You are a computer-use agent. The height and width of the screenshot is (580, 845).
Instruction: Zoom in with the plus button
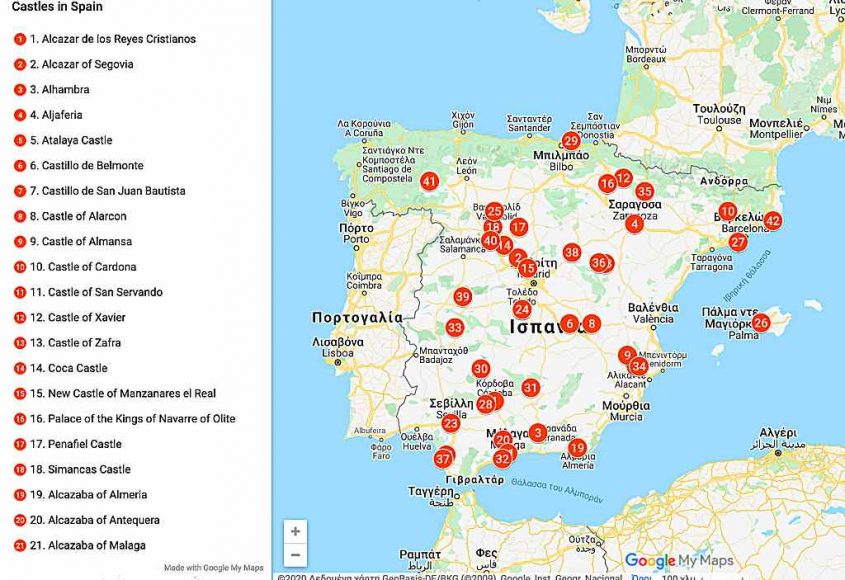pos(295,531)
